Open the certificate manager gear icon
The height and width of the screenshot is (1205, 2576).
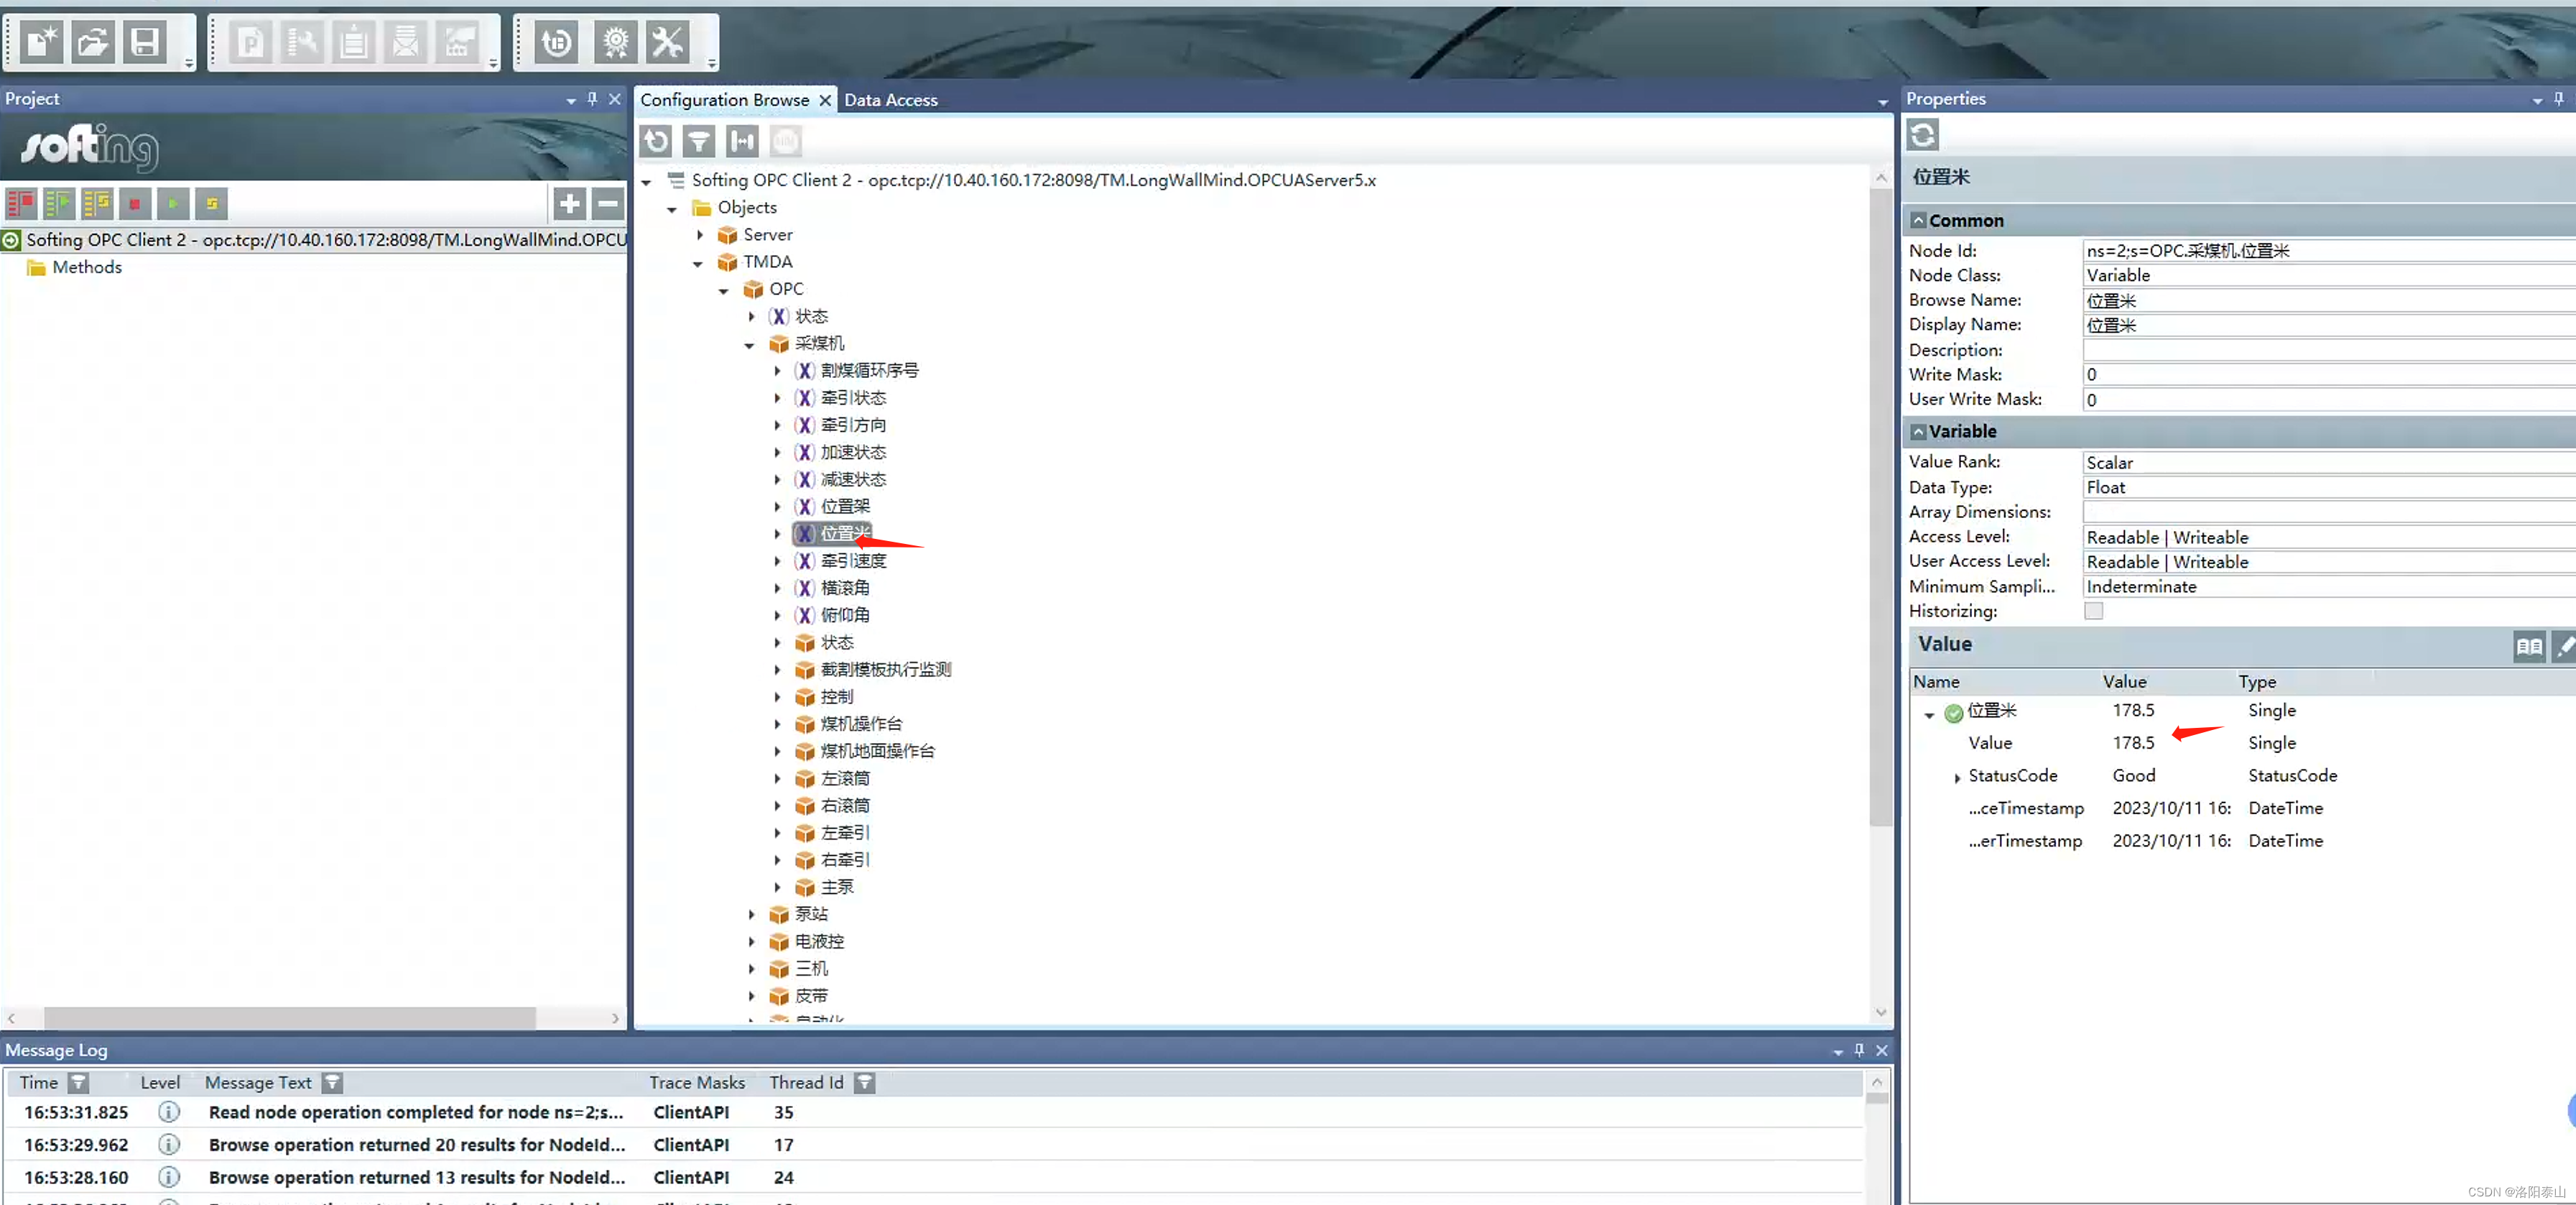coord(616,42)
